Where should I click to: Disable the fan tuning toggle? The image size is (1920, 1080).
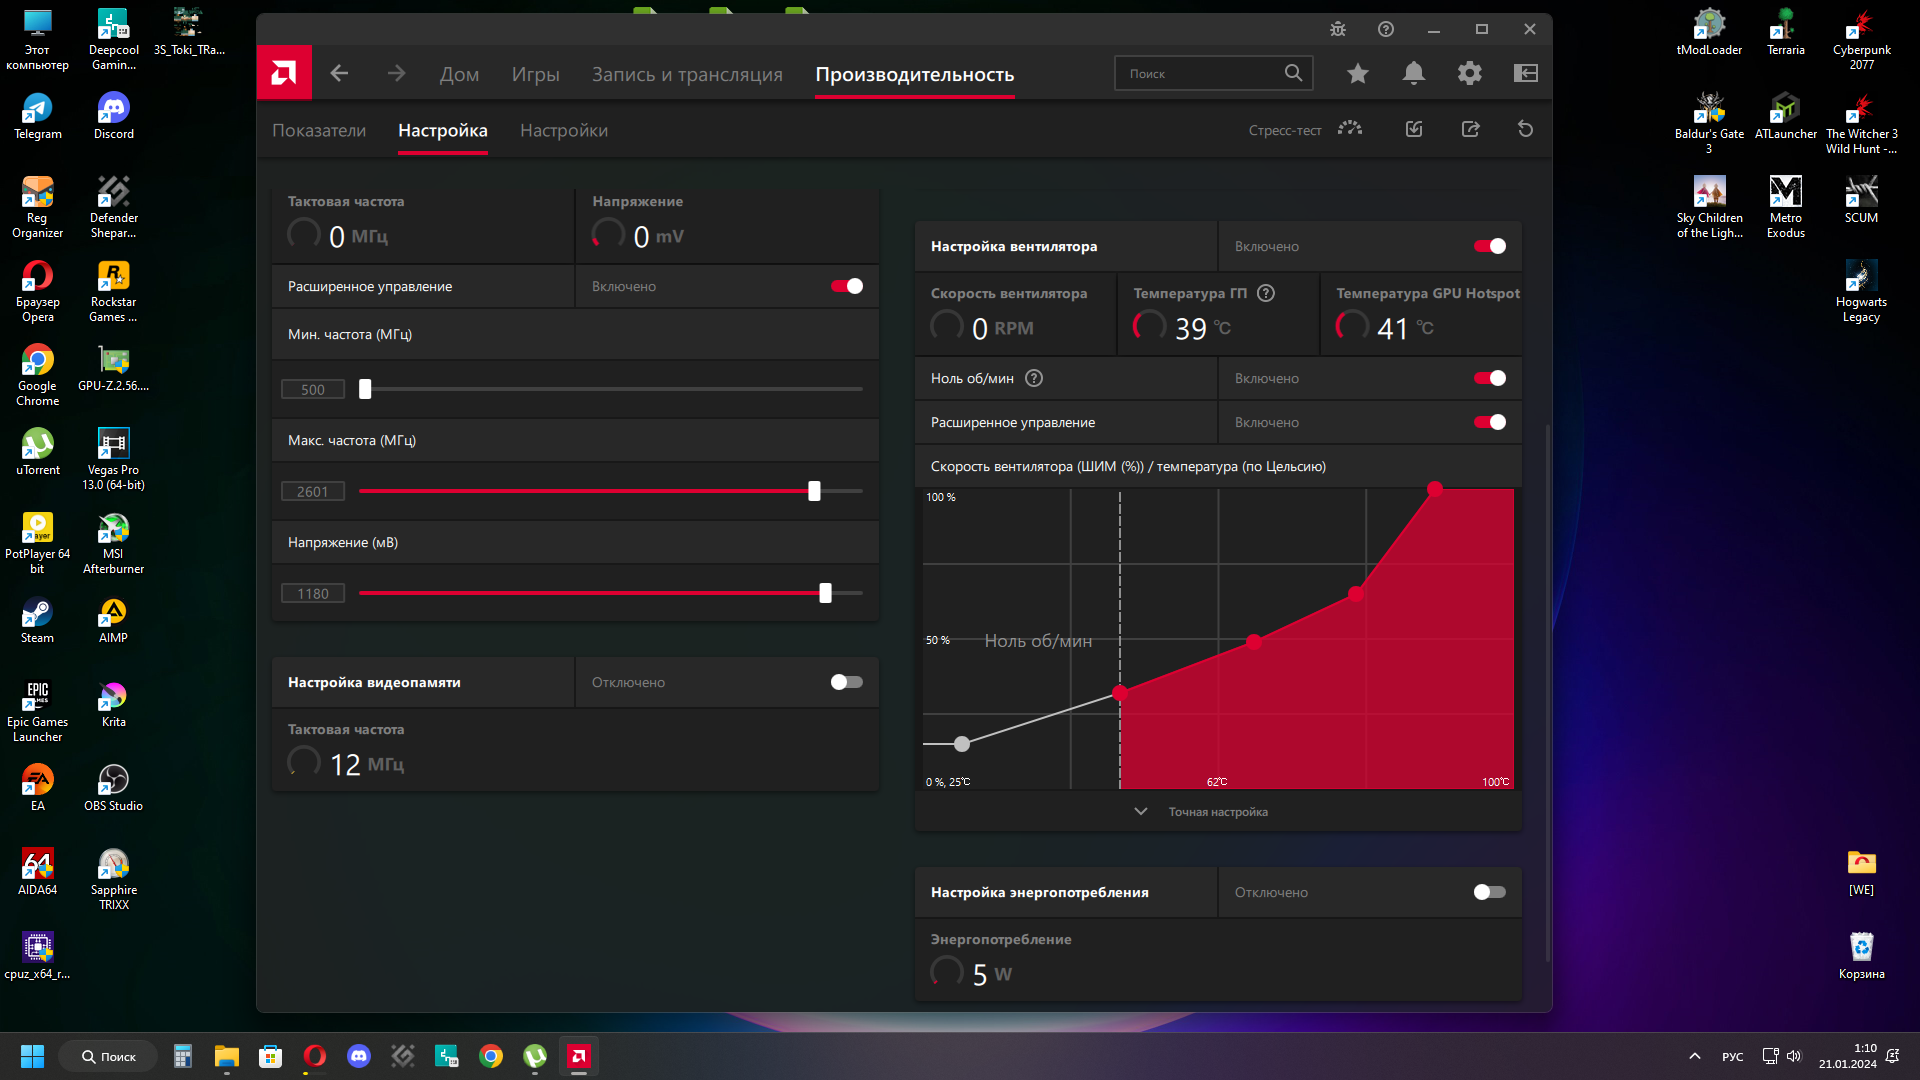click(x=1489, y=246)
